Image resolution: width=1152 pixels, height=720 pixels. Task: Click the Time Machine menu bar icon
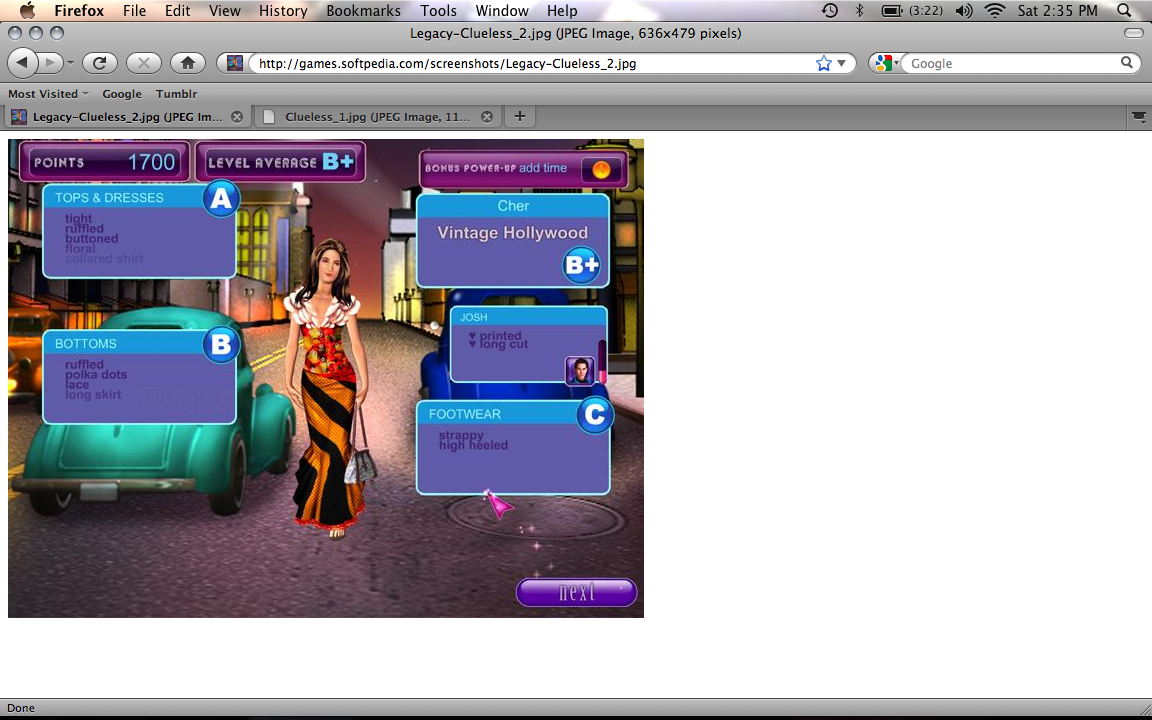829,10
